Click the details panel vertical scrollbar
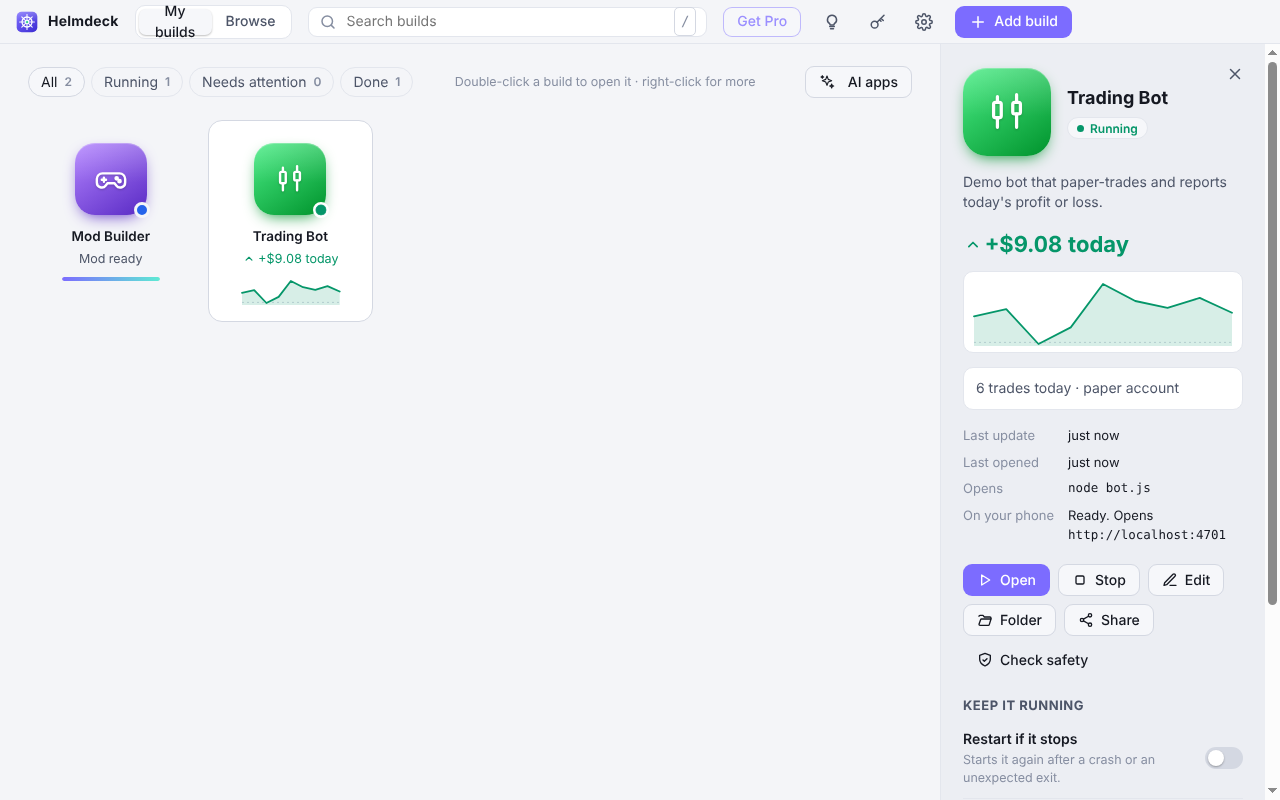This screenshot has height=800, width=1280. [1272, 333]
